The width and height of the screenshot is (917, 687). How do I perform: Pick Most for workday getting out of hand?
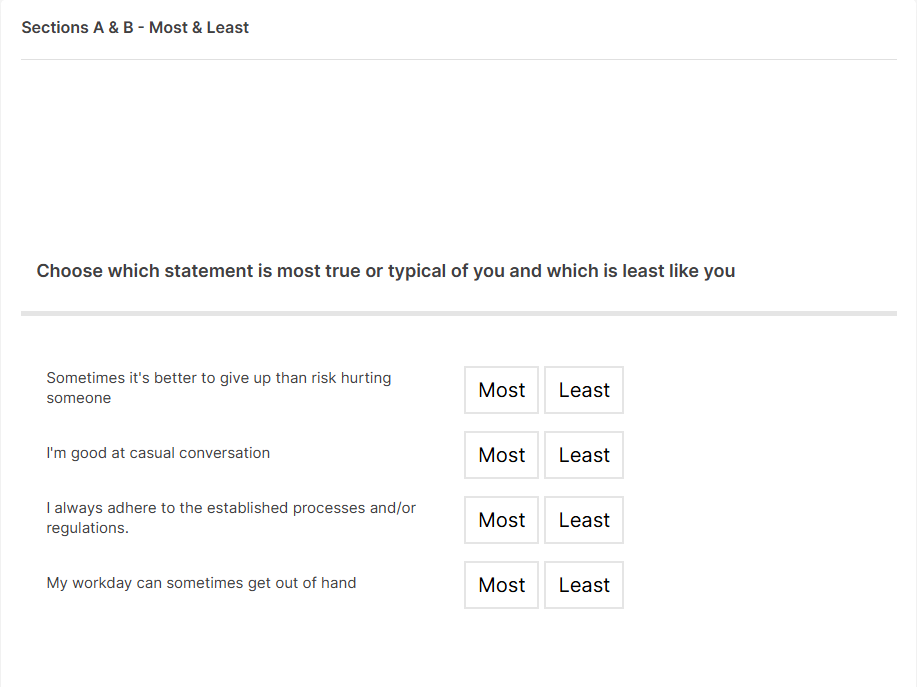501,585
